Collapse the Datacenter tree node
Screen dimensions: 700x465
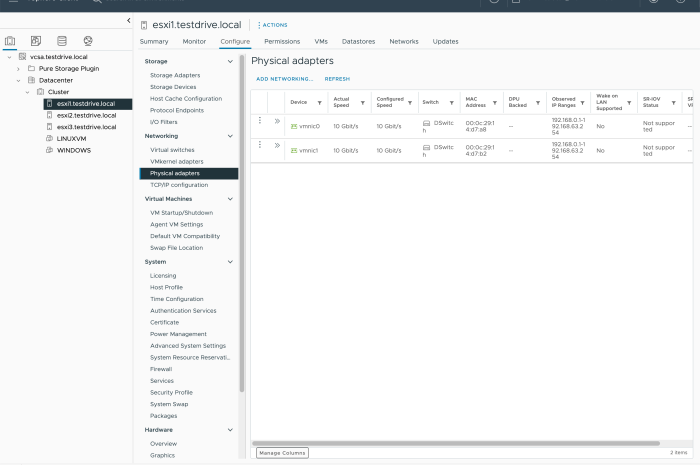[x=18, y=80]
